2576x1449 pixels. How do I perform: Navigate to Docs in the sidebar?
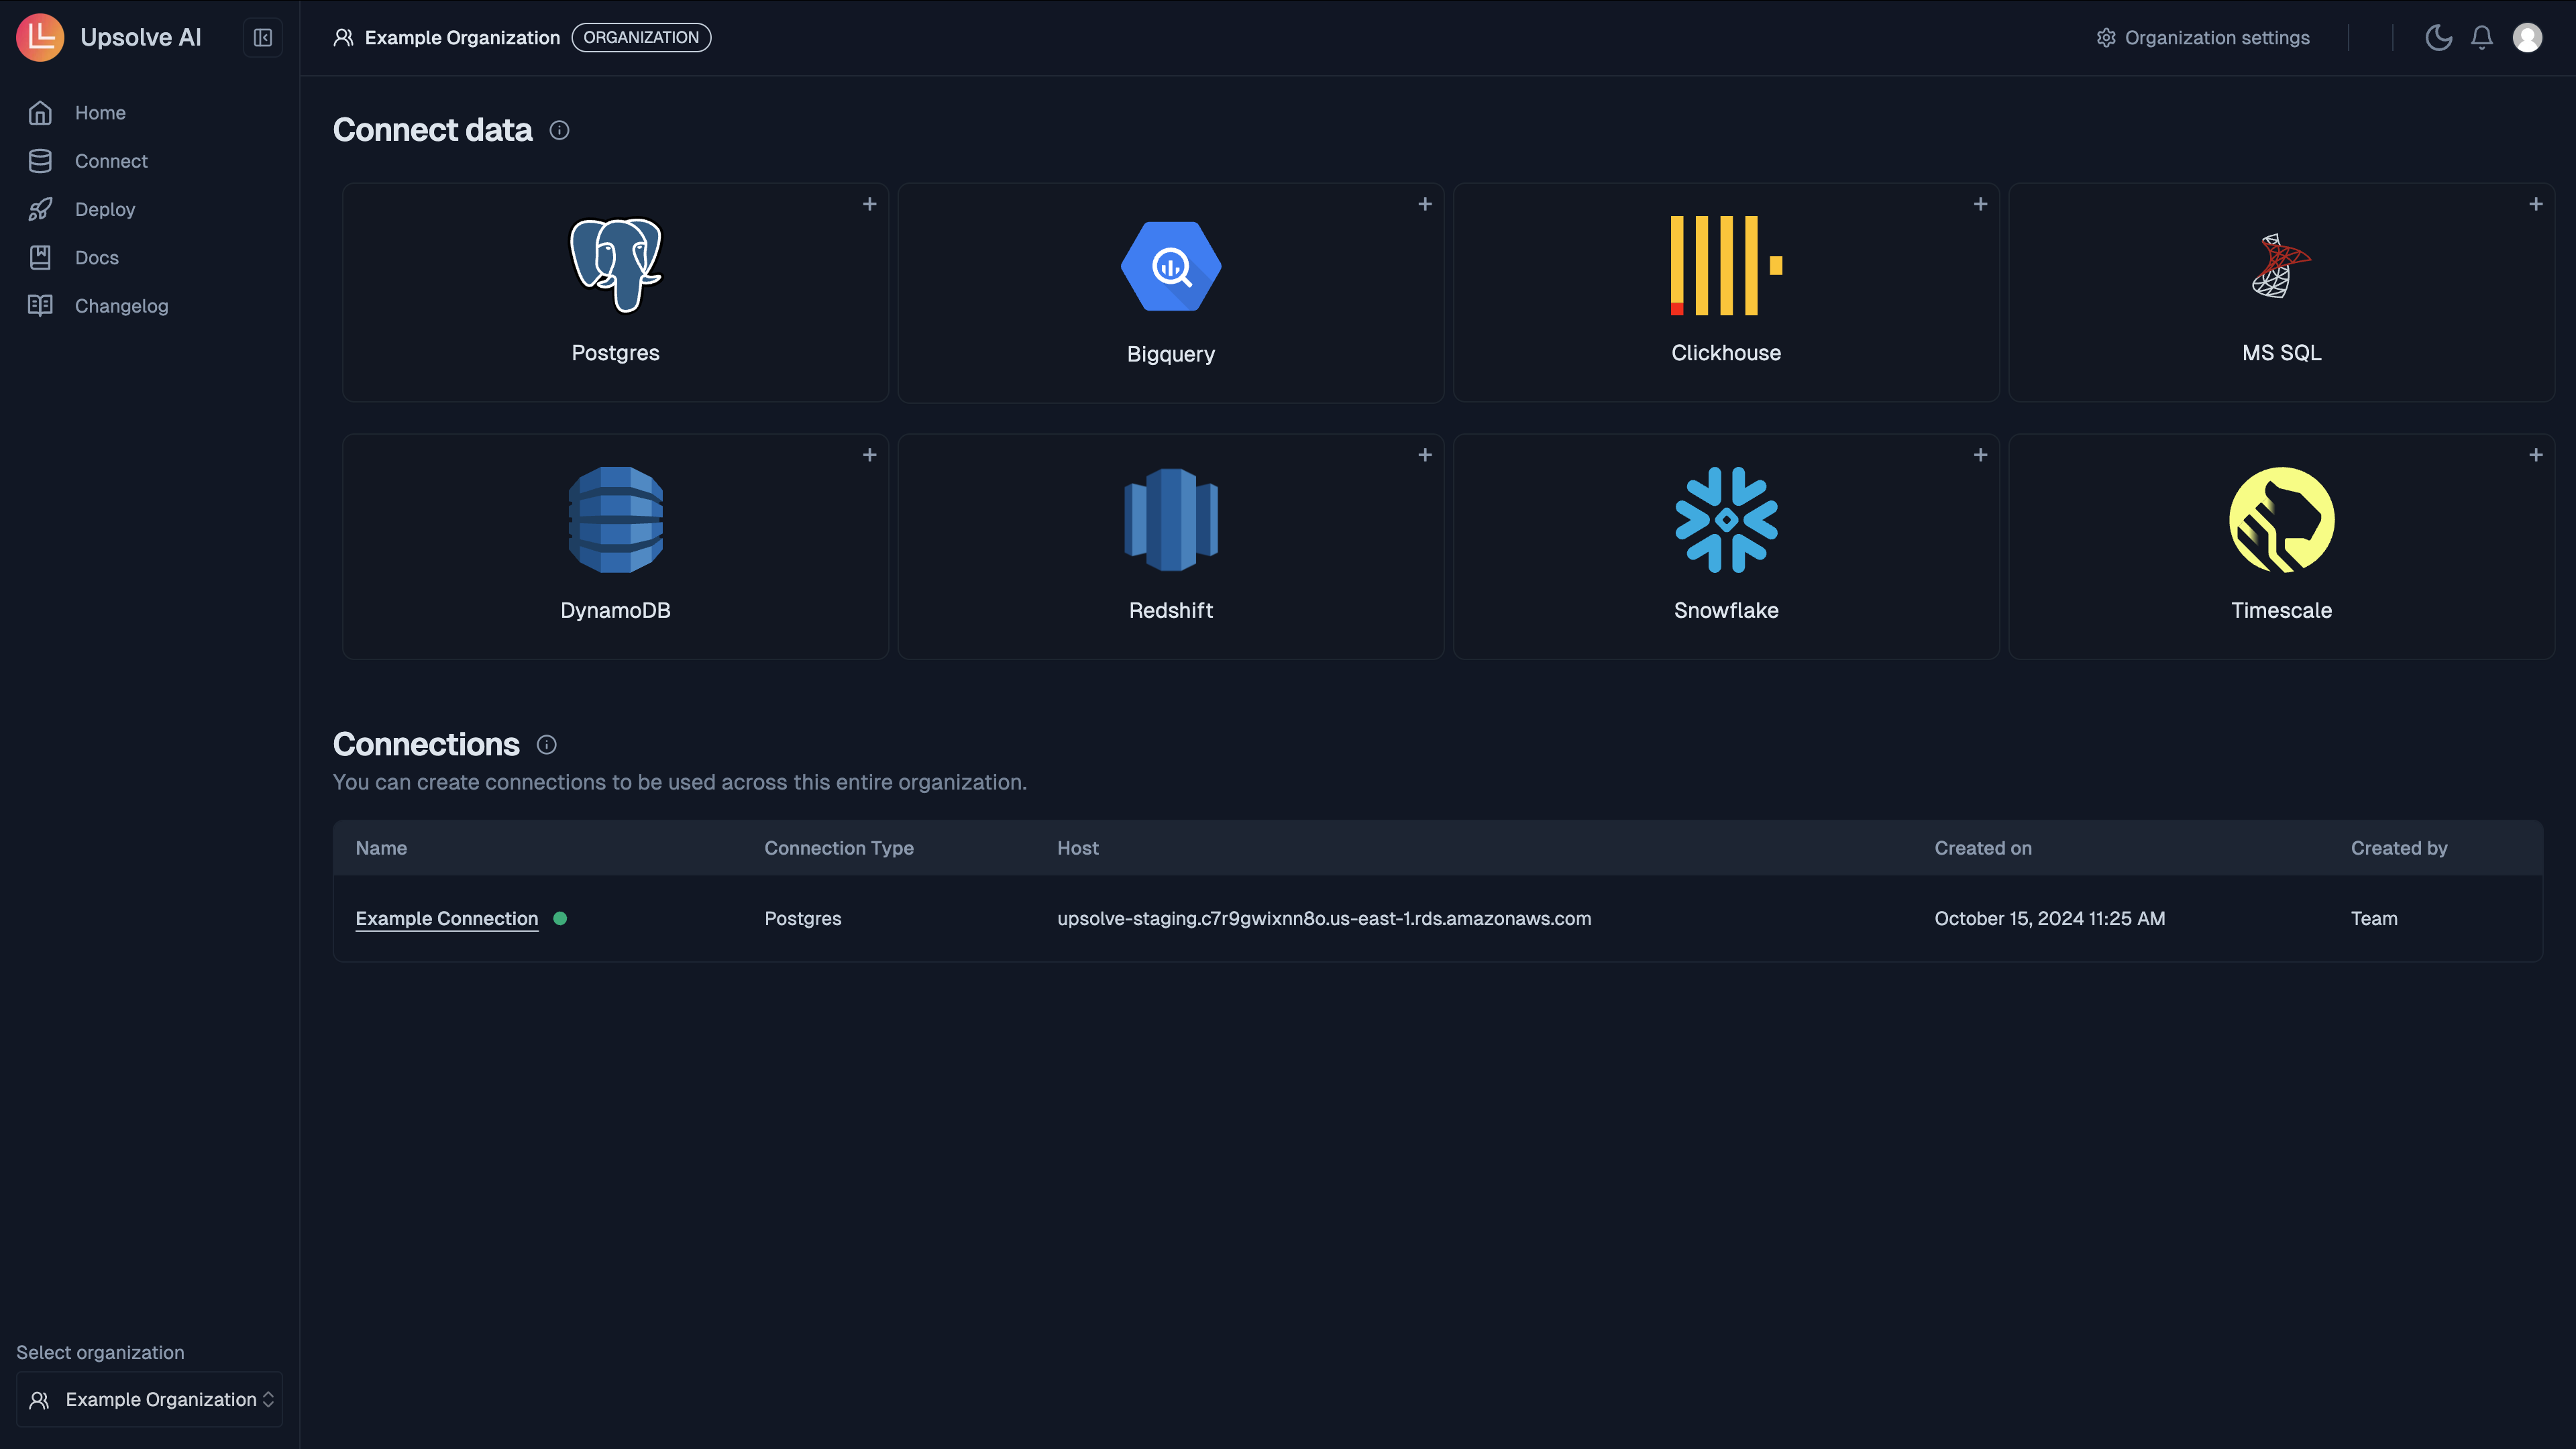tap(96, 257)
